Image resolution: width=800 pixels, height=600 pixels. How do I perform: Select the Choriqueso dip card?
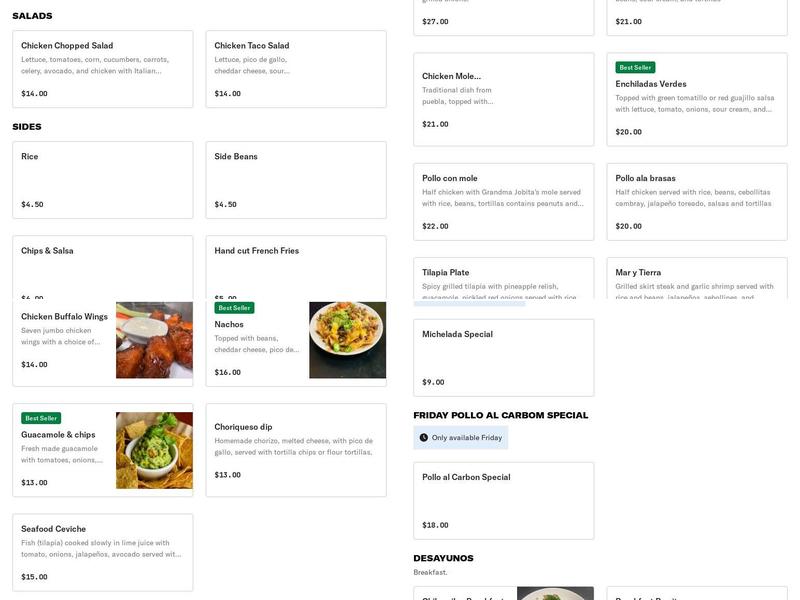tap(295, 450)
